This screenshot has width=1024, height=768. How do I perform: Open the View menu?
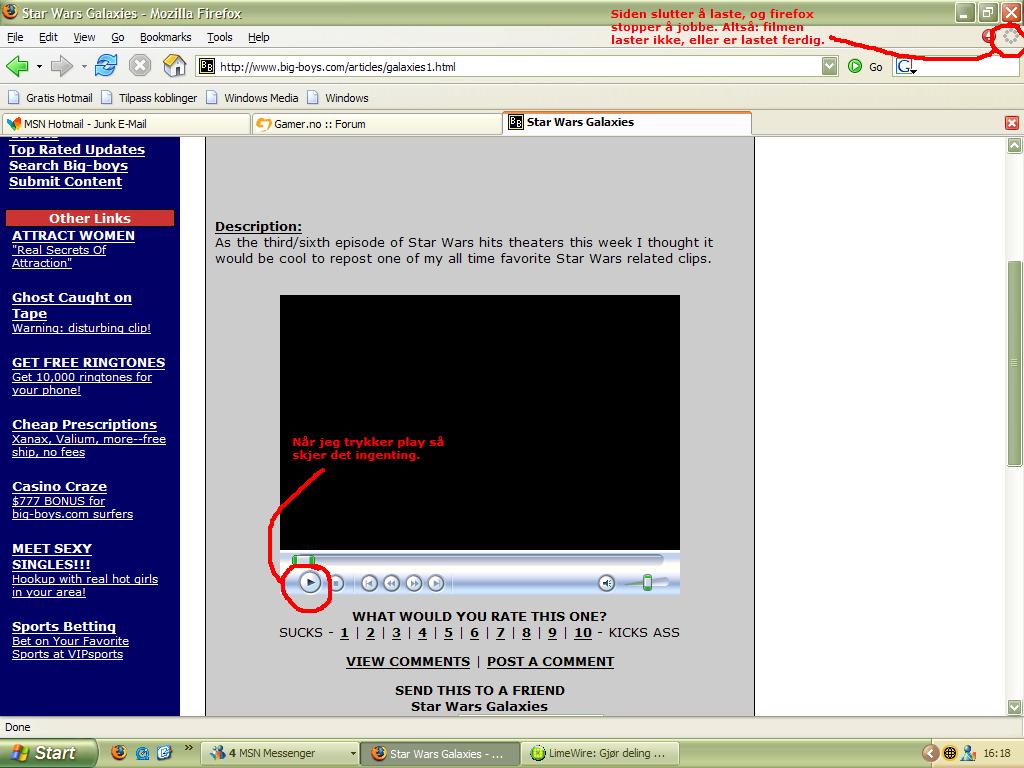click(x=84, y=37)
